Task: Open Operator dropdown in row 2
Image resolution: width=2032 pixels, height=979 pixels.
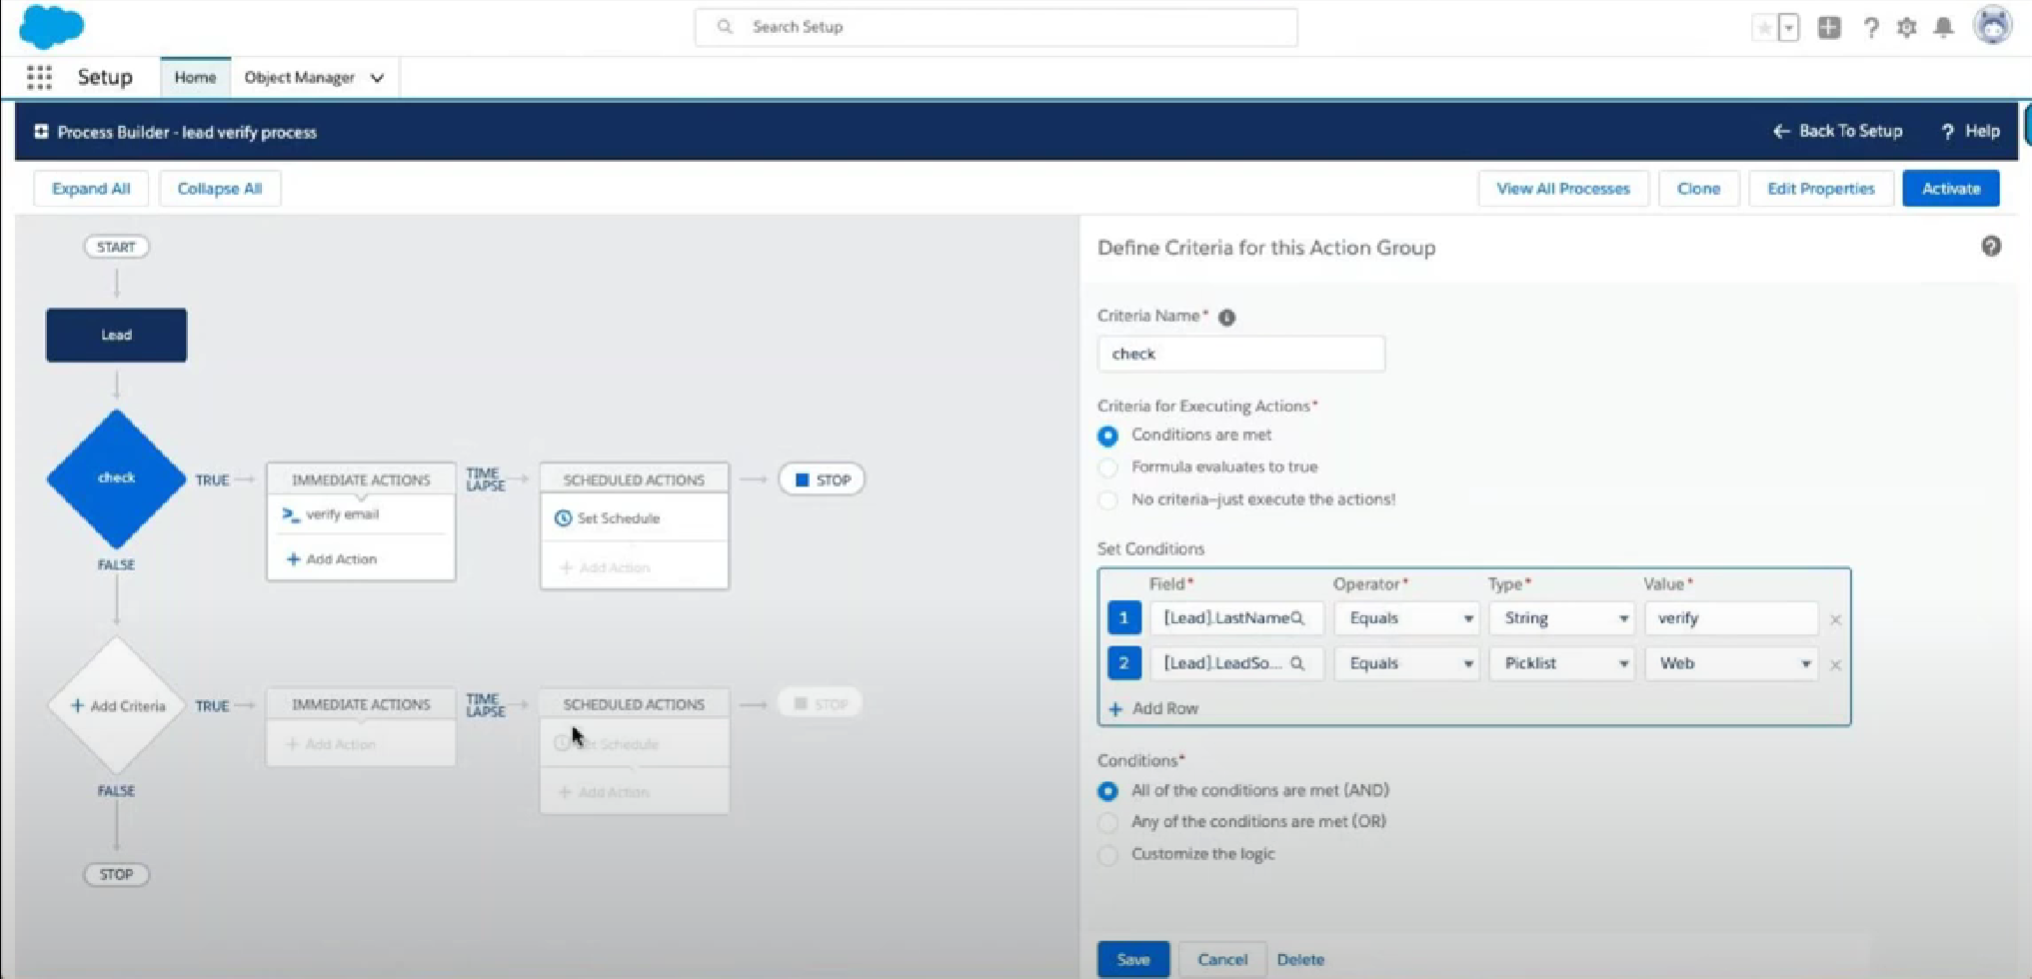Action: 1407,663
